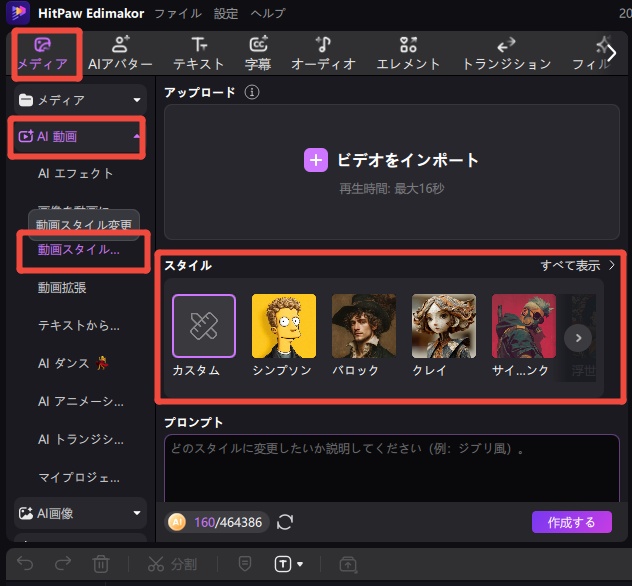Choose the サイ...ンク style thumbnail
632x586 pixels.
point(524,326)
